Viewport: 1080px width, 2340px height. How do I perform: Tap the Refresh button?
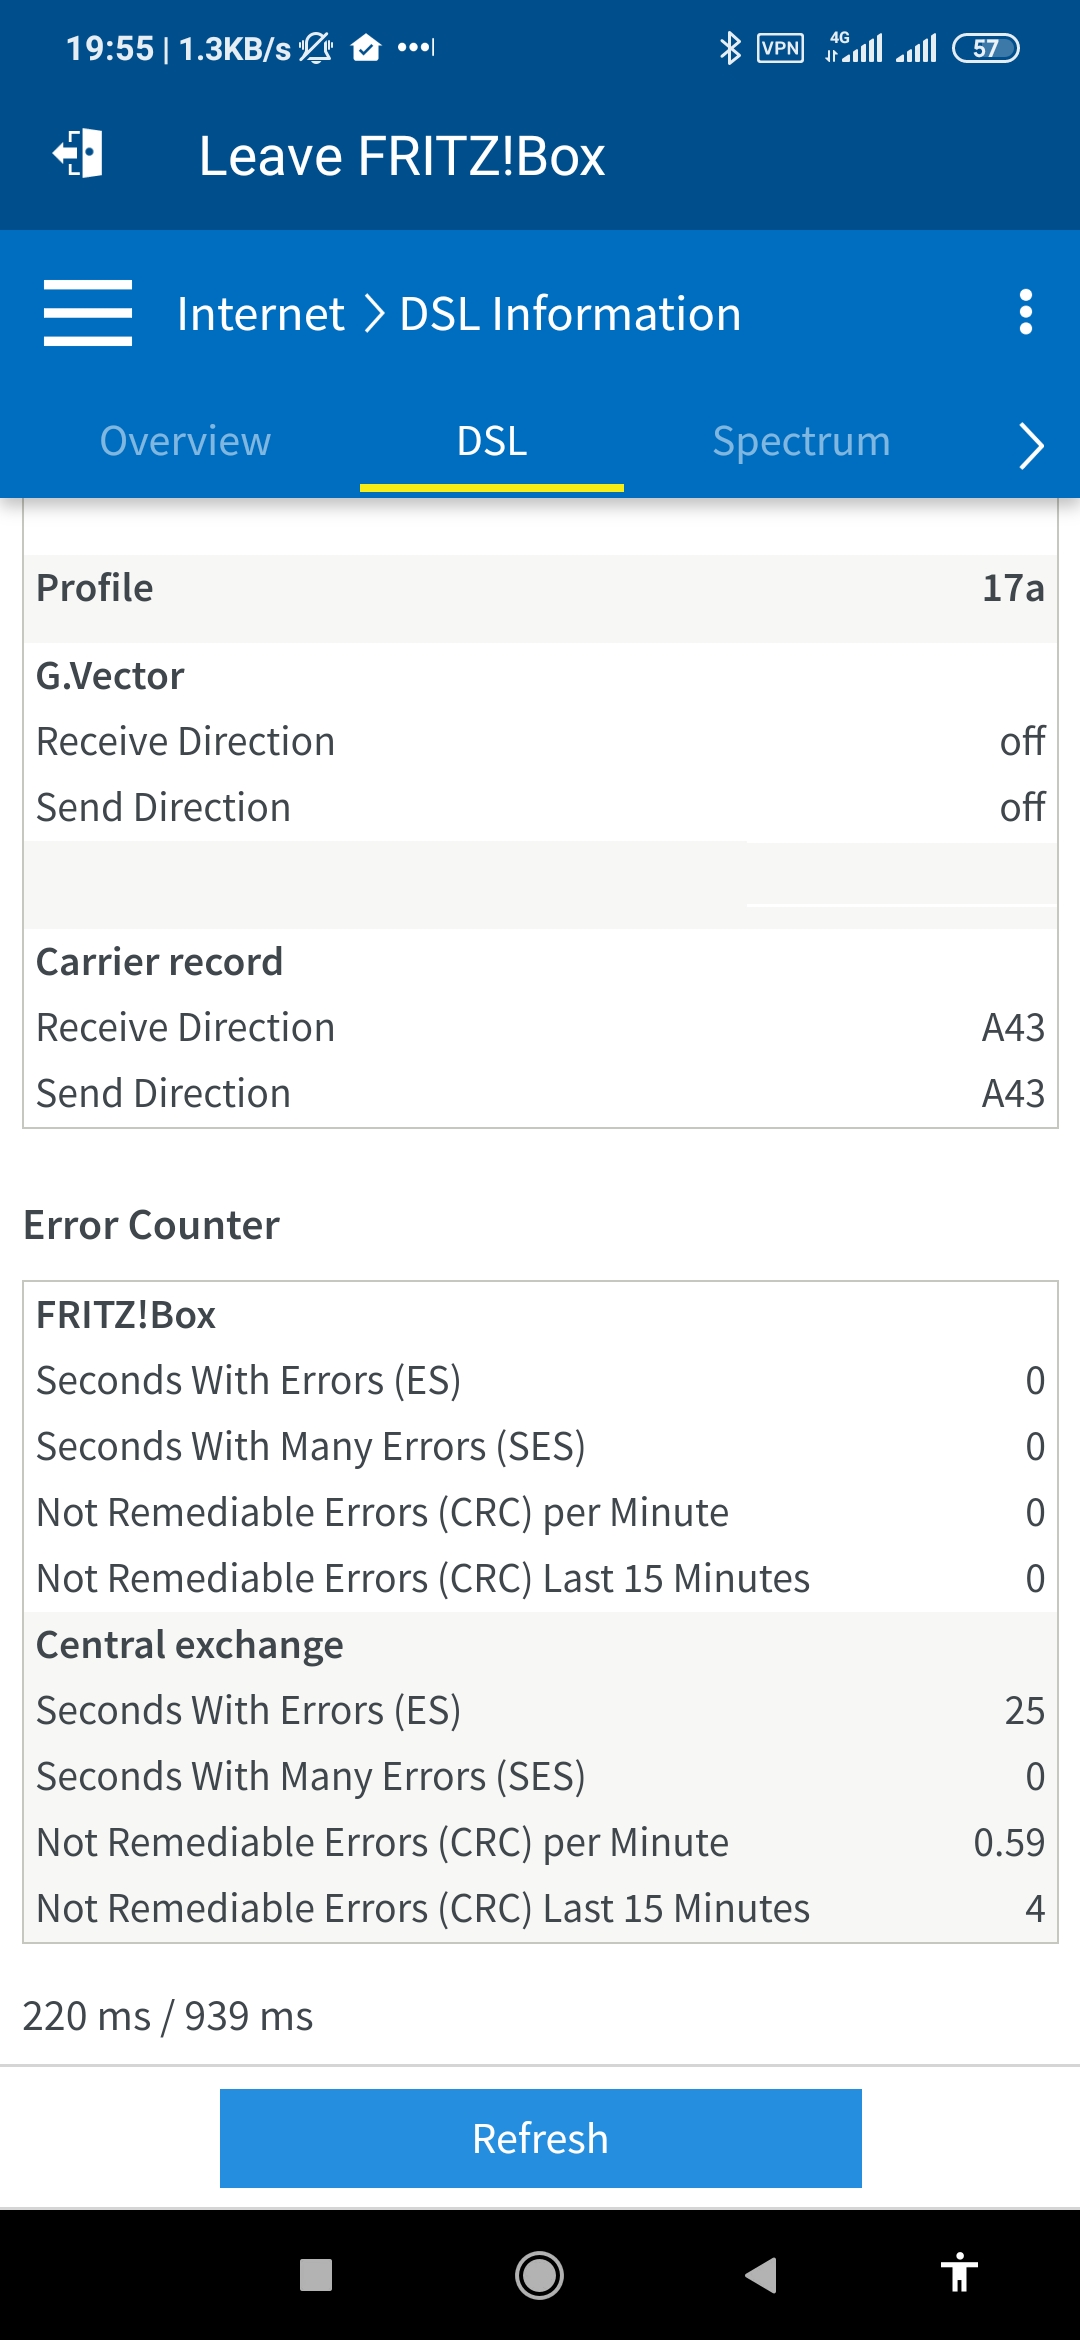[x=540, y=2138]
